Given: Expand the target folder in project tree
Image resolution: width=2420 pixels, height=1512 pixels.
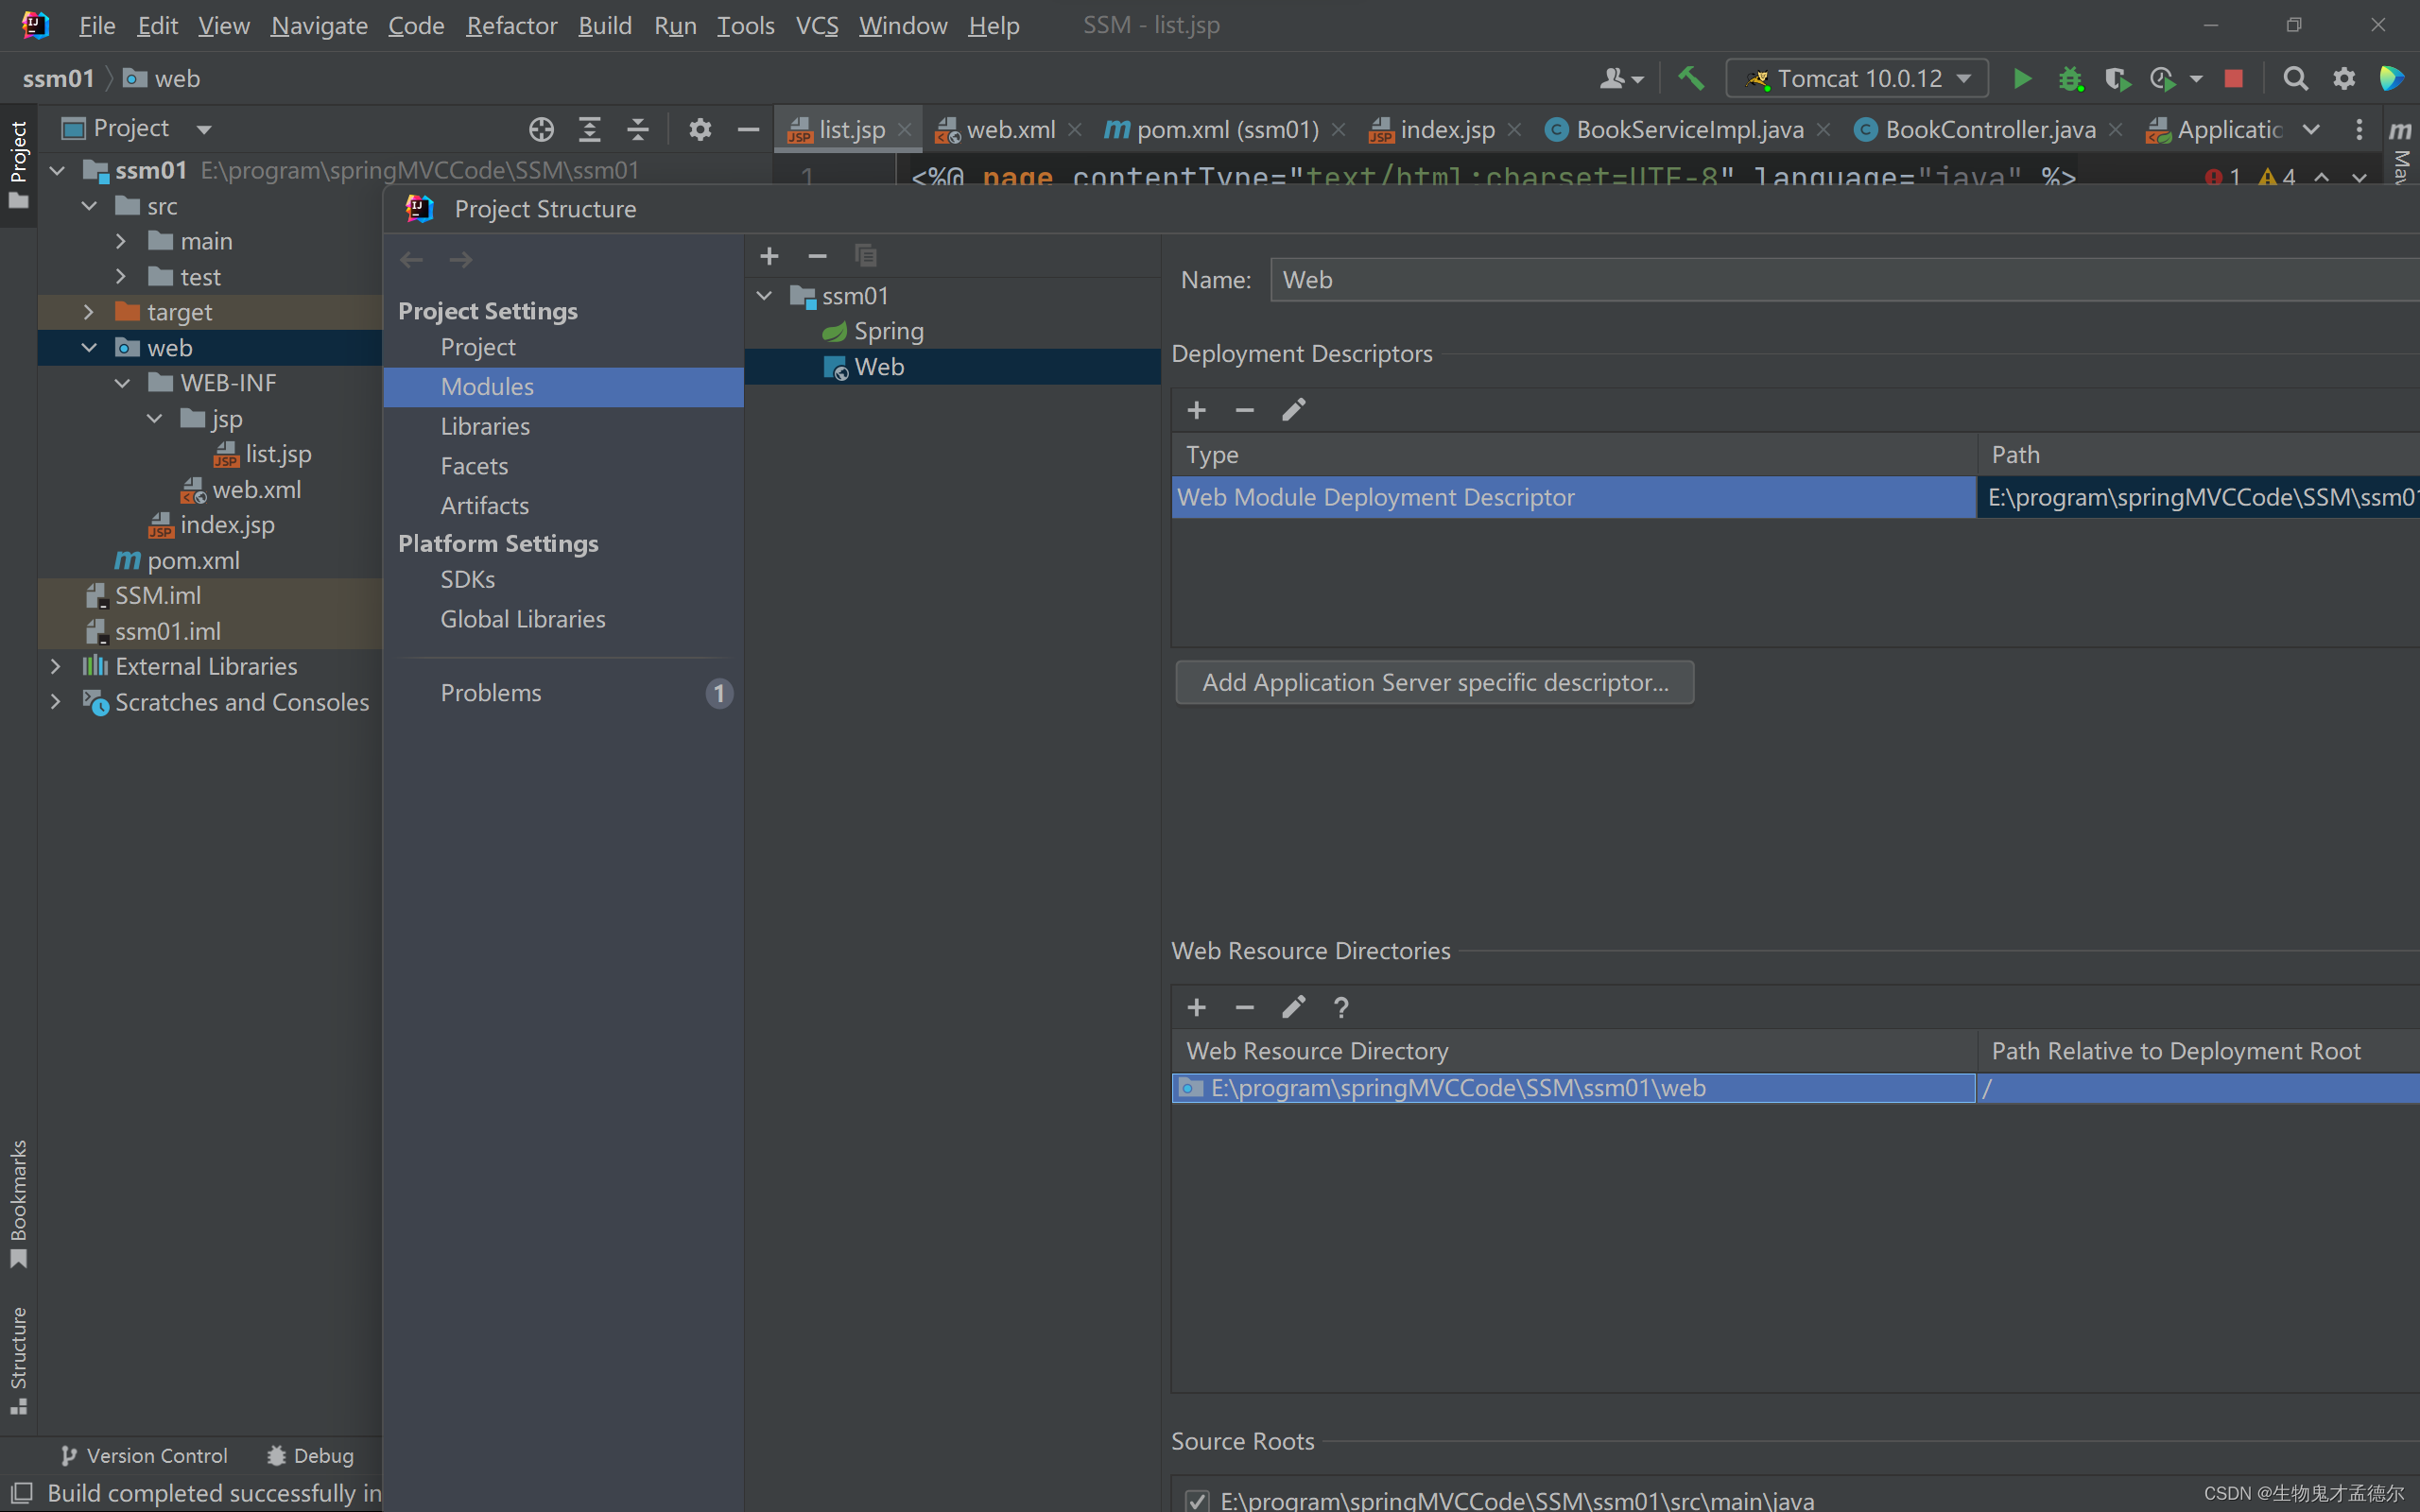Looking at the screenshot, I should (89, 312).
